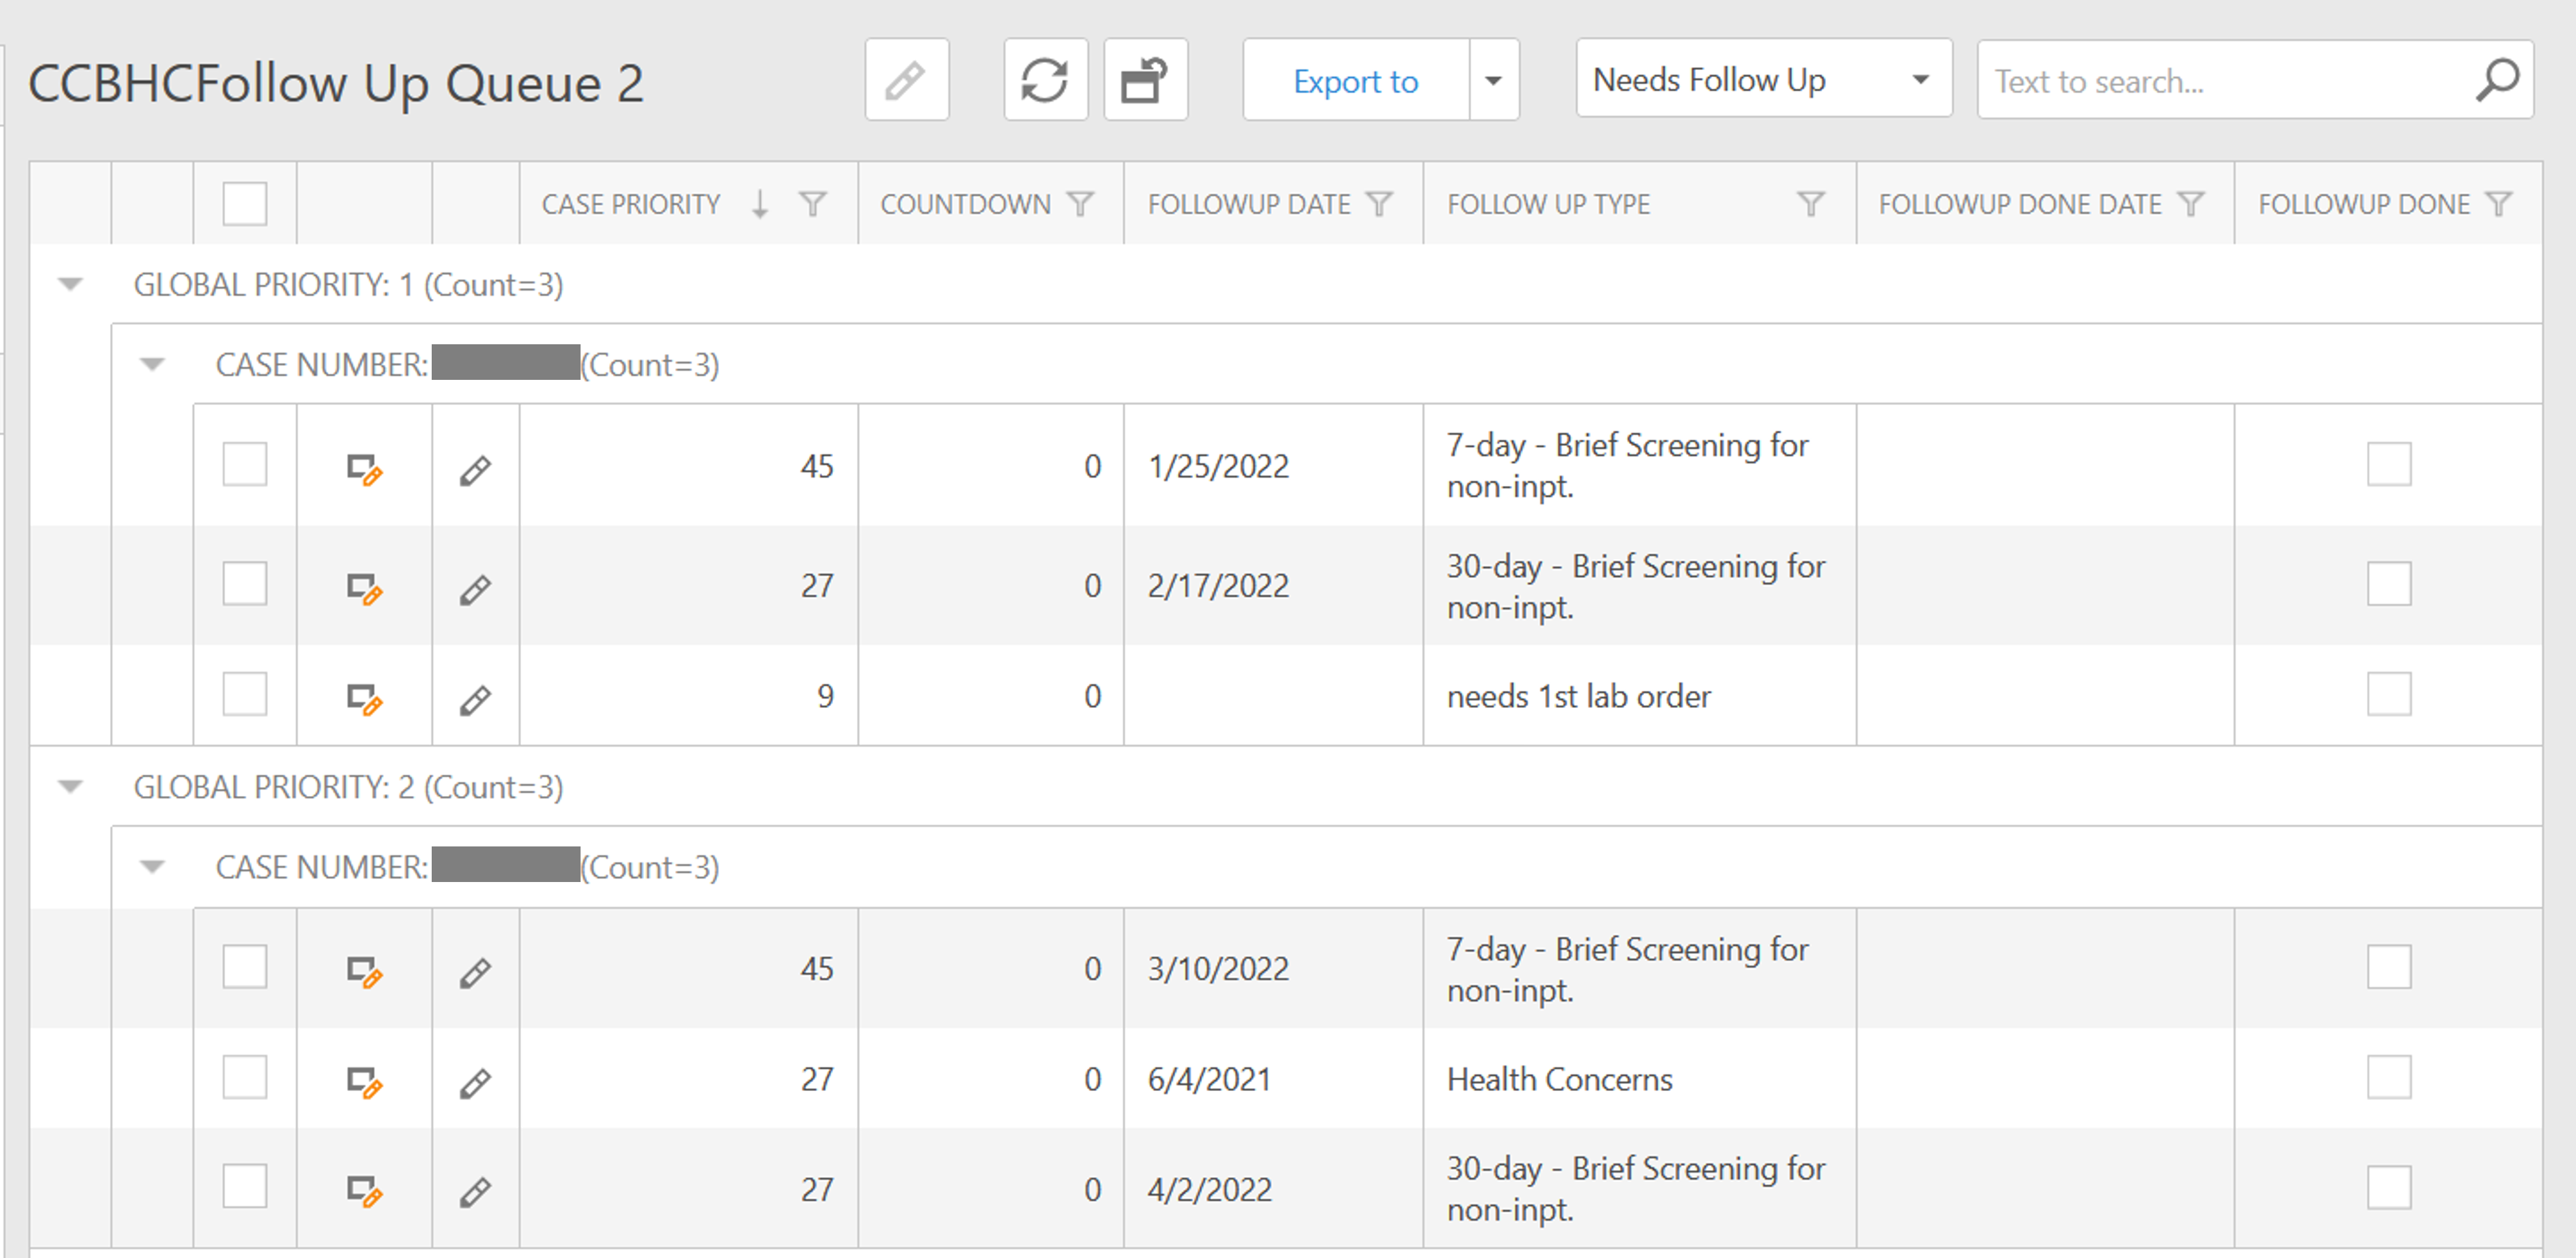Open the Case Priority column filter

[813, 204]
